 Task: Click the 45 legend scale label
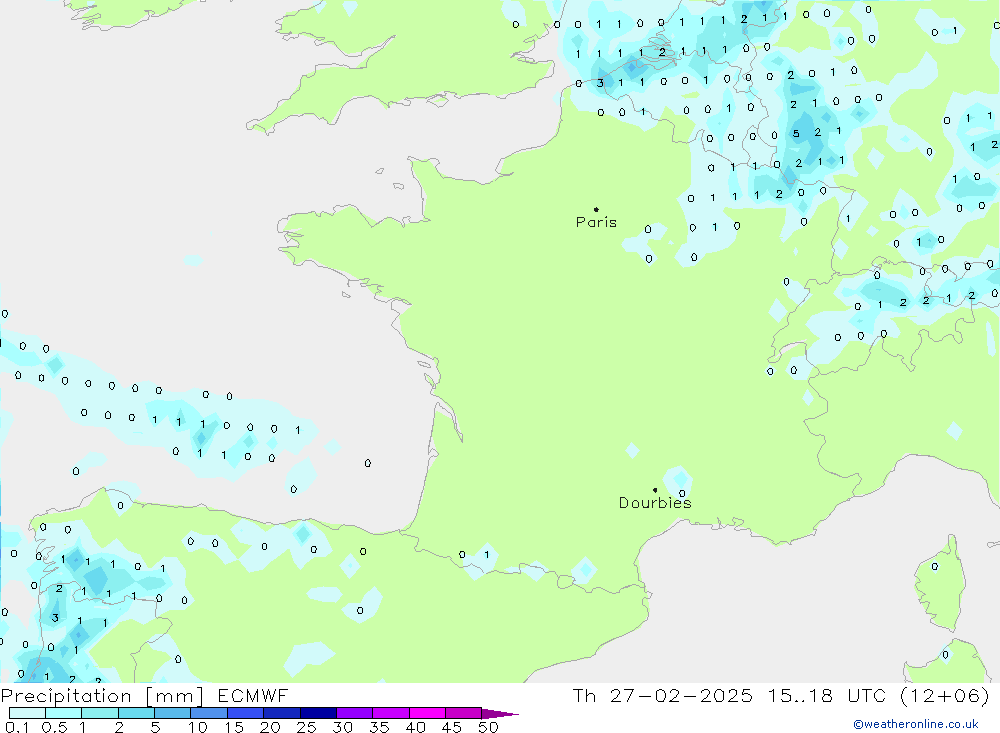[452, 727]
